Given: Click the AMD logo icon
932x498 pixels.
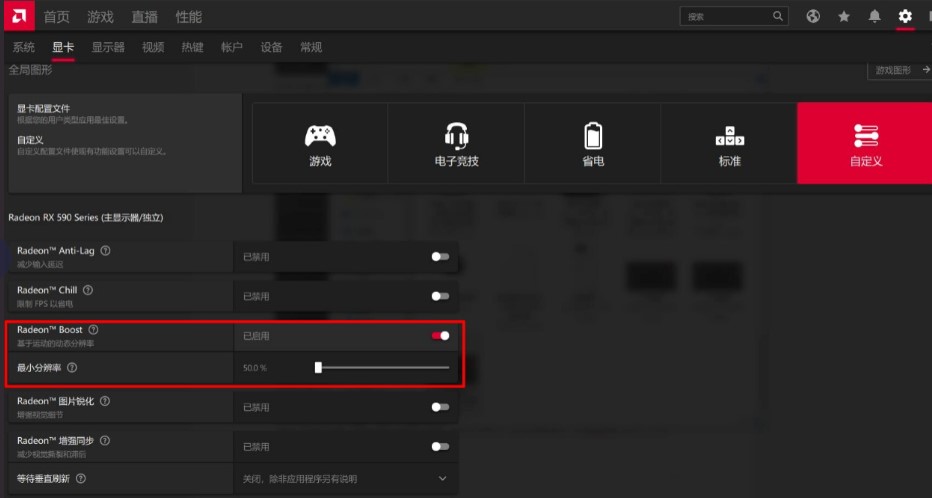Looking at the screenshot, I should pyautogui.click(x=19, y=15).
